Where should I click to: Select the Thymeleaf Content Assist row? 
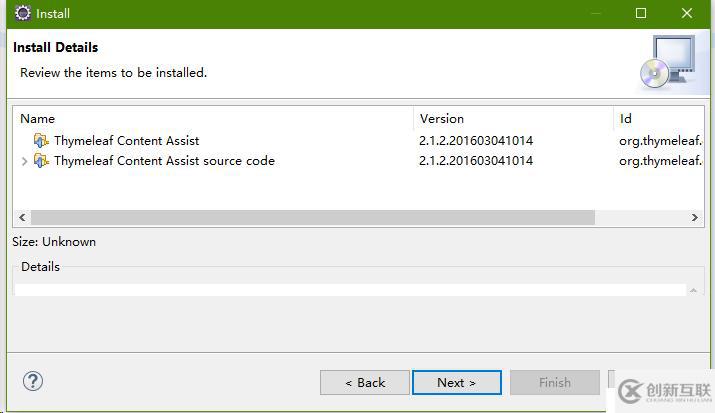pos(358,140)
